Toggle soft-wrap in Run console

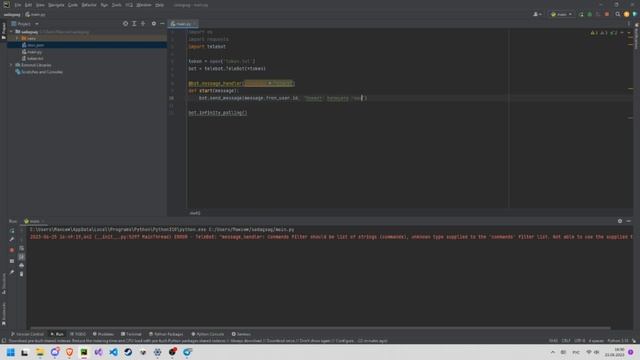pyautogui.click(x=22, y=248)
